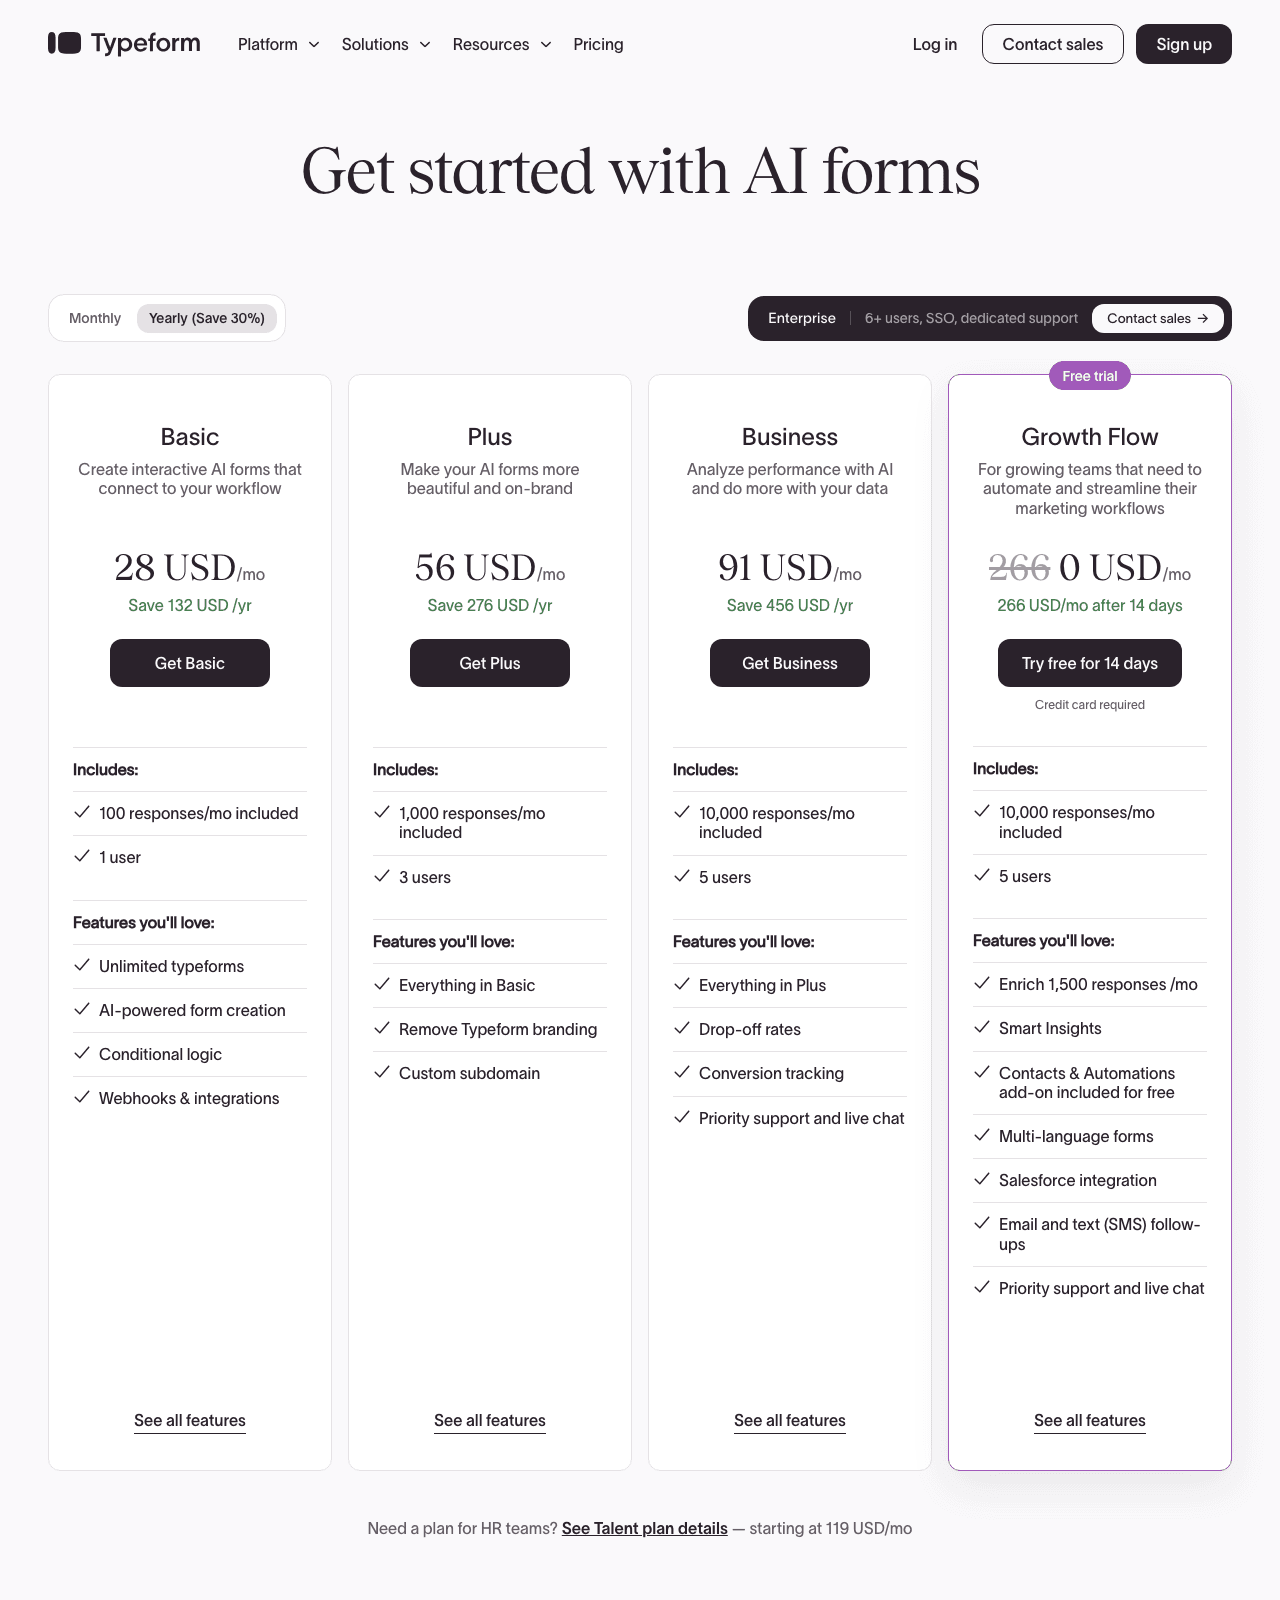
Task: Open the Solutions dropdown chevron
Action: point(425,44)
